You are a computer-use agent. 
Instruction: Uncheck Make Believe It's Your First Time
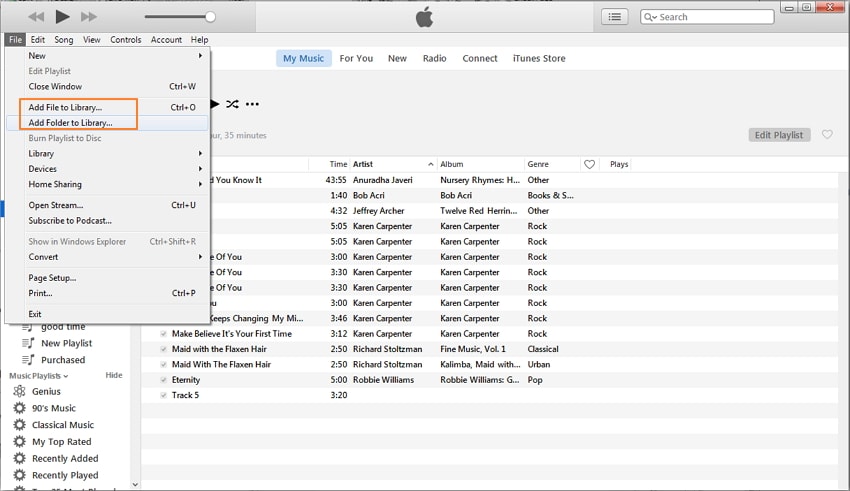pyautogui.click(x=163, y=334)
